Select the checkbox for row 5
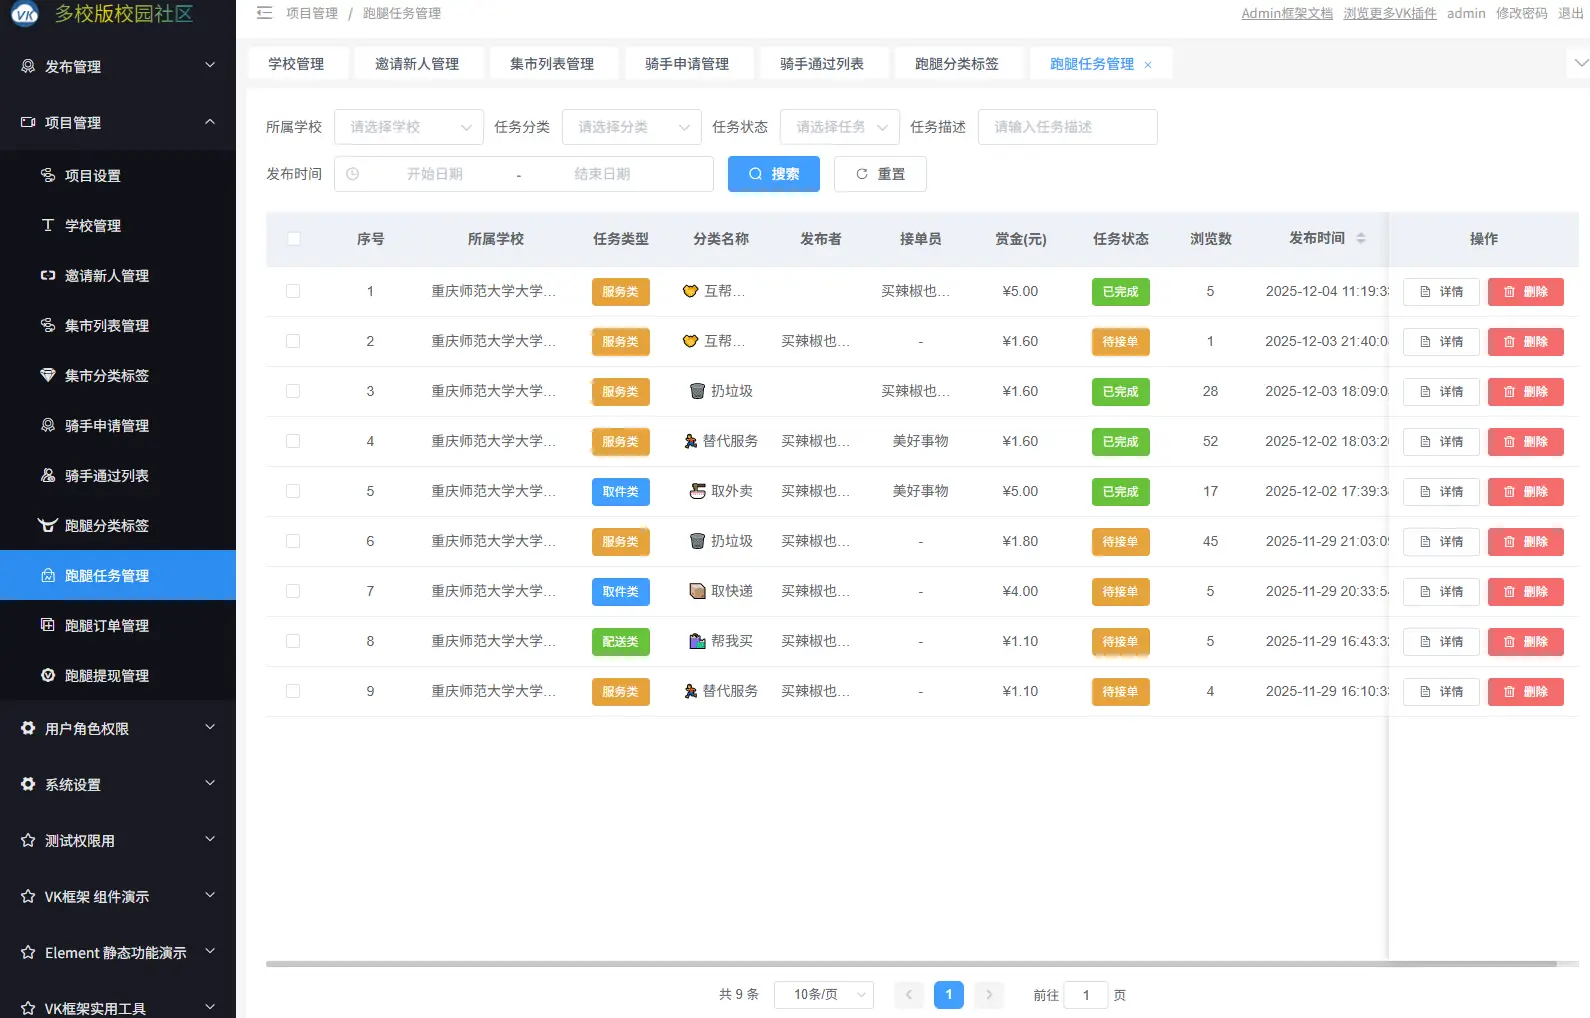The width and height of the screenshot is (1590, 1018). (x=293, y=491)
